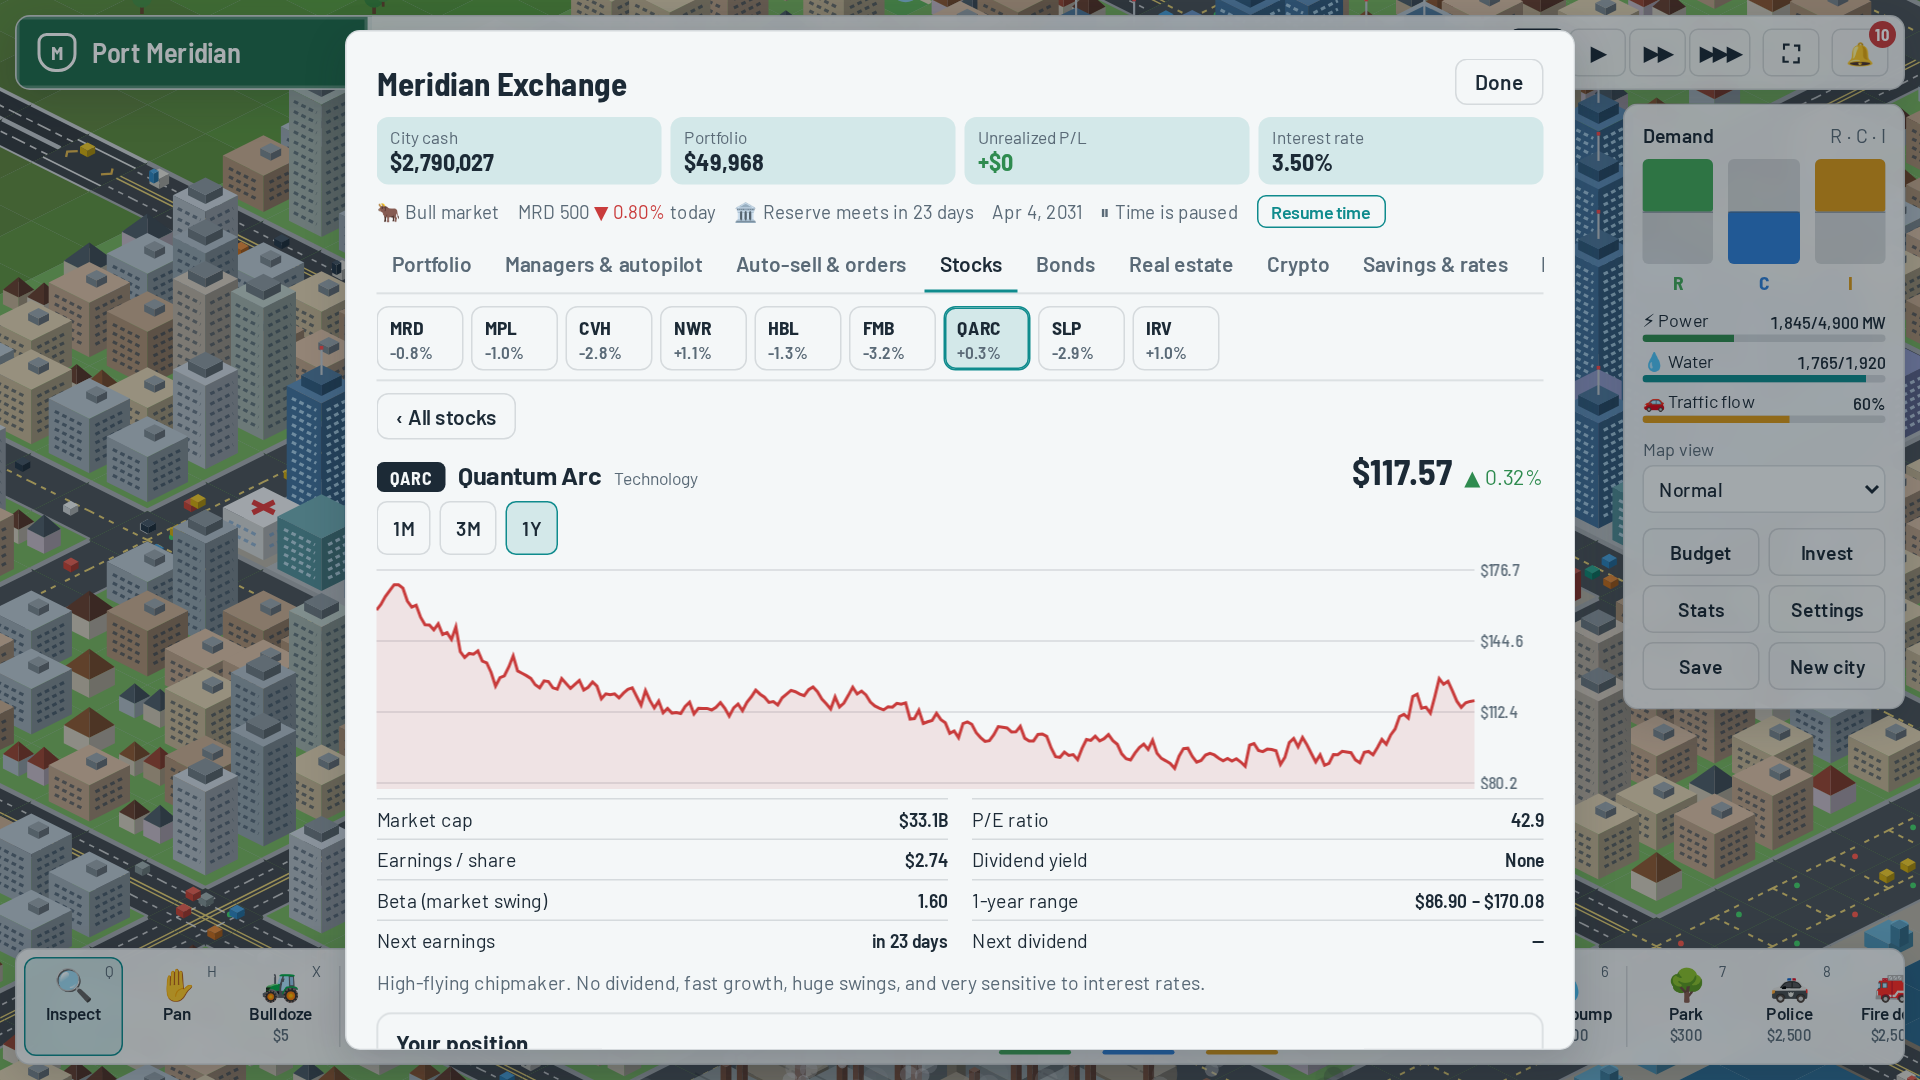This screenshot has height=1080, width=1920.
Task: Select the CVH stock chip
Action: coord(609,339)
